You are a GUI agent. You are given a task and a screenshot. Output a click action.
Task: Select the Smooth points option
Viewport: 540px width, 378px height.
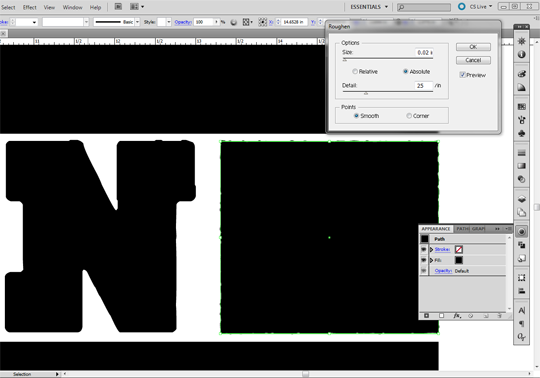[356, 116]
